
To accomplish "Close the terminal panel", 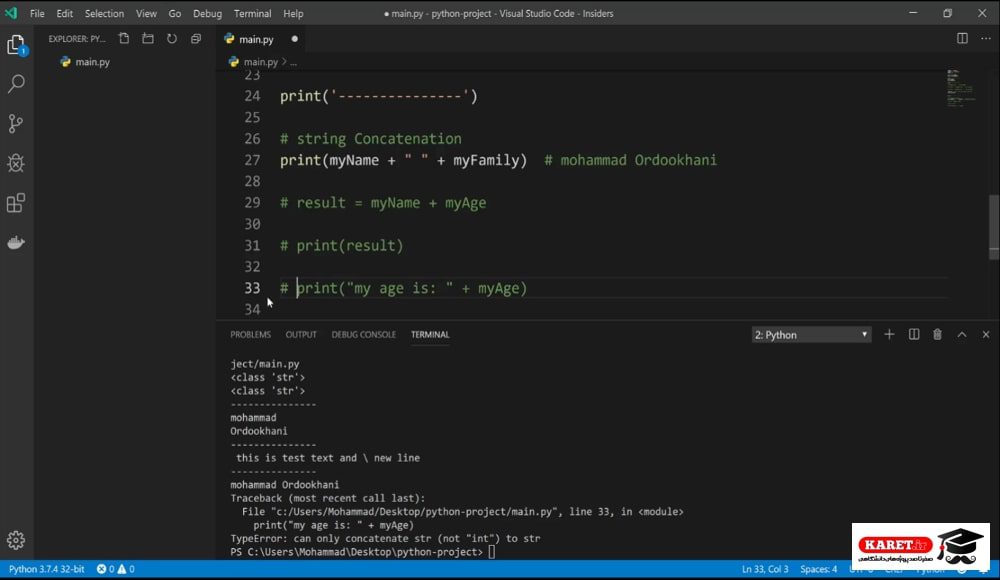I will (x=986, y=334).
